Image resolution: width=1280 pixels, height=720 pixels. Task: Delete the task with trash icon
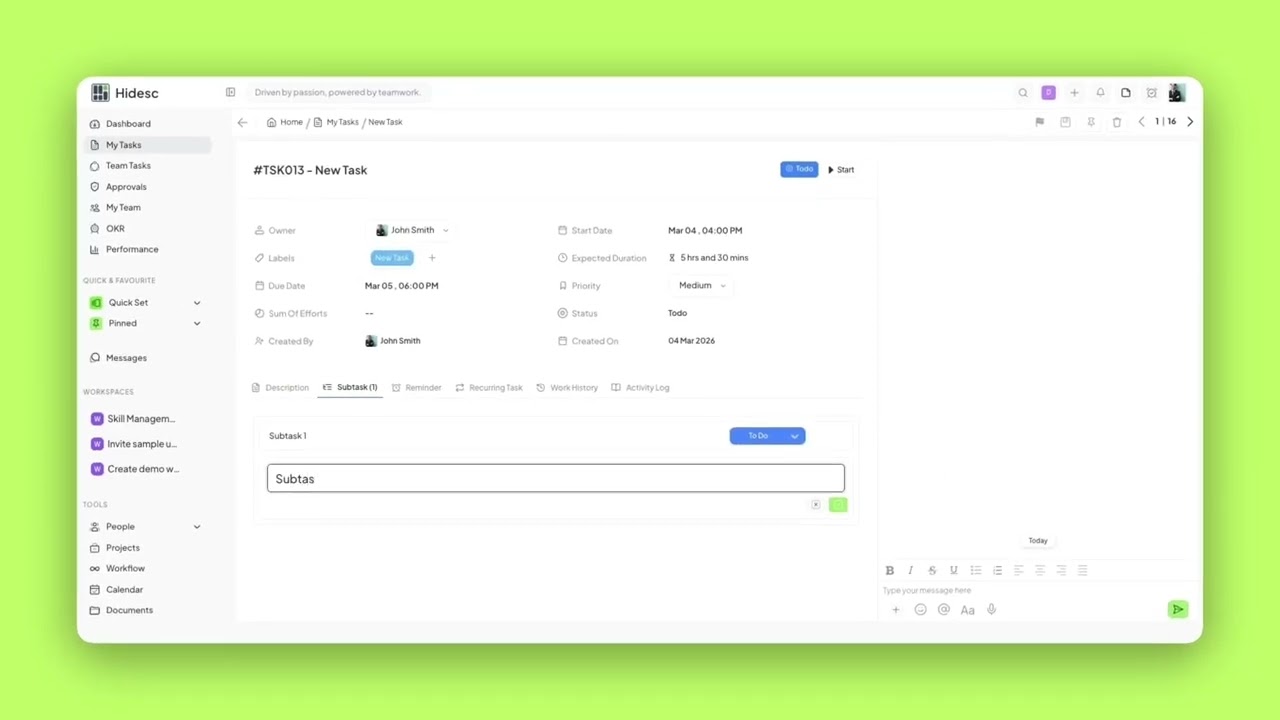(x=1117, y=122)
